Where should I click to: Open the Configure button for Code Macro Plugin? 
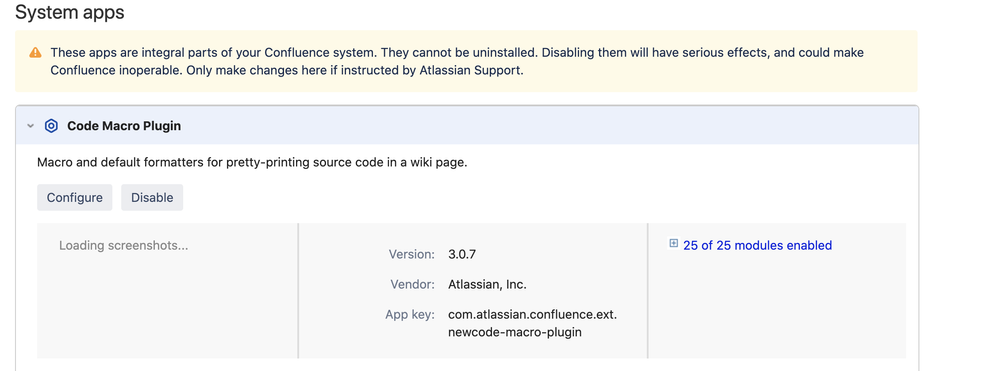(x=75, y=198)
